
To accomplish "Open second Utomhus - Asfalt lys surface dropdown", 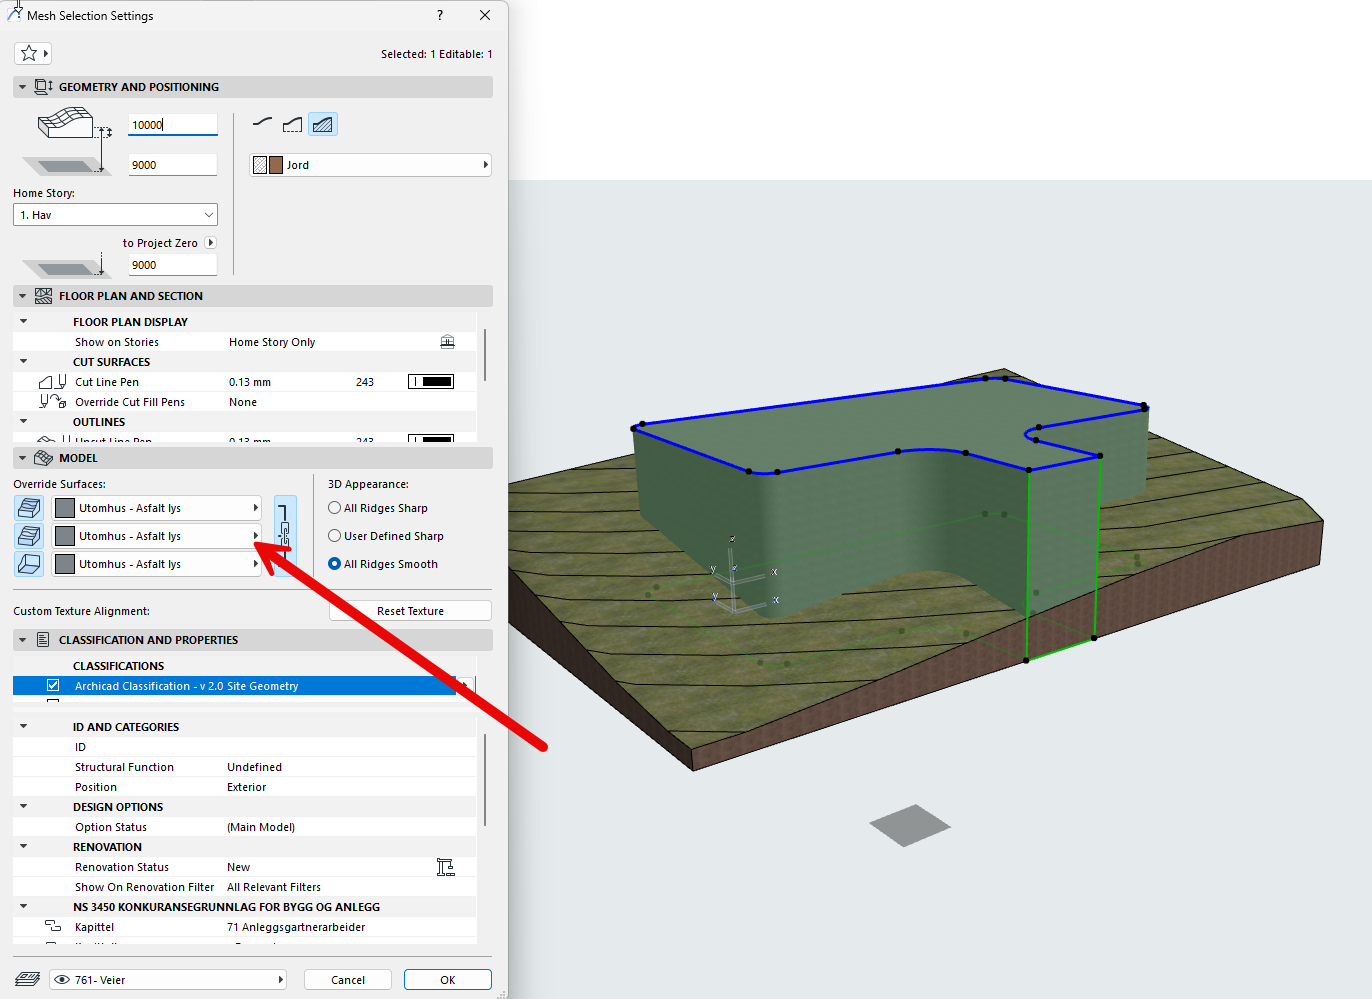I will 157,536.
